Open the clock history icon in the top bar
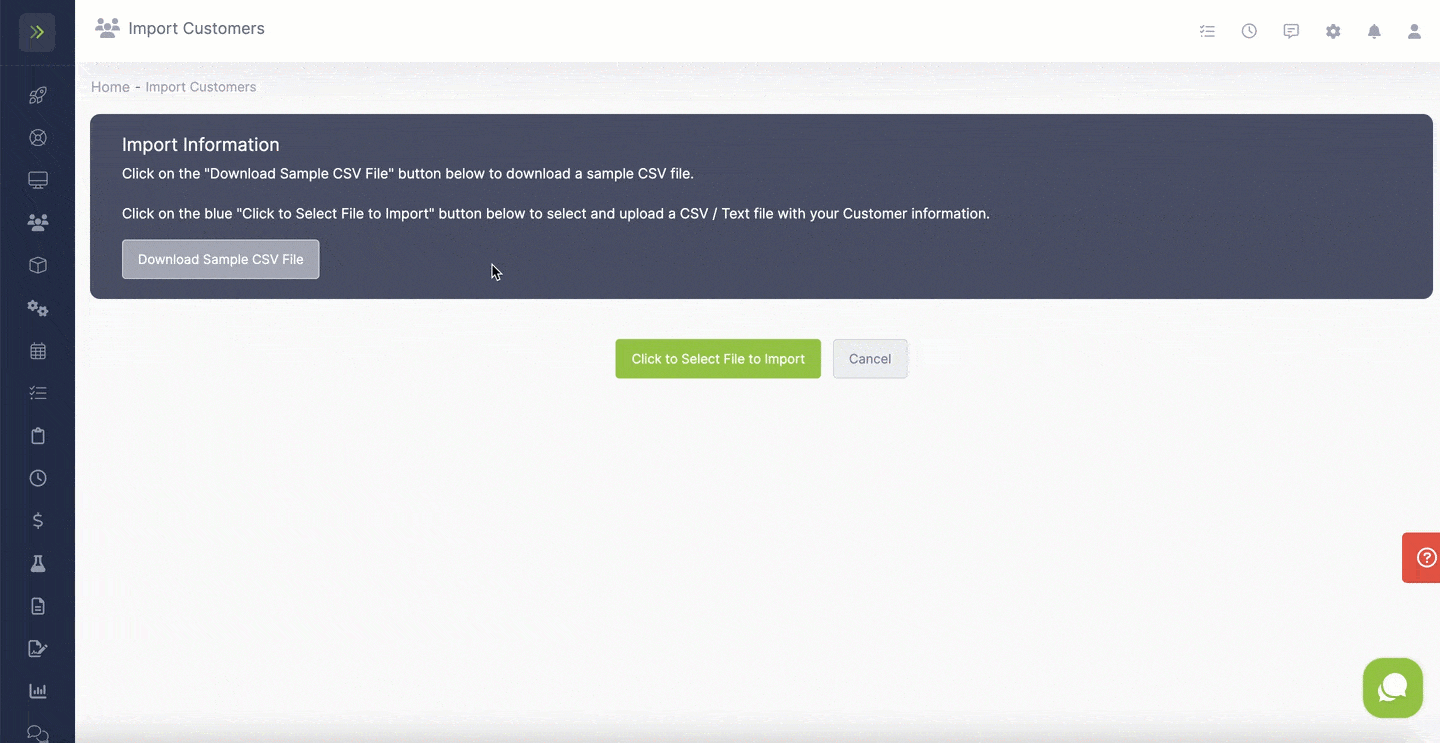This screenshot has height=743, width=1440. tap(1249, 31)
